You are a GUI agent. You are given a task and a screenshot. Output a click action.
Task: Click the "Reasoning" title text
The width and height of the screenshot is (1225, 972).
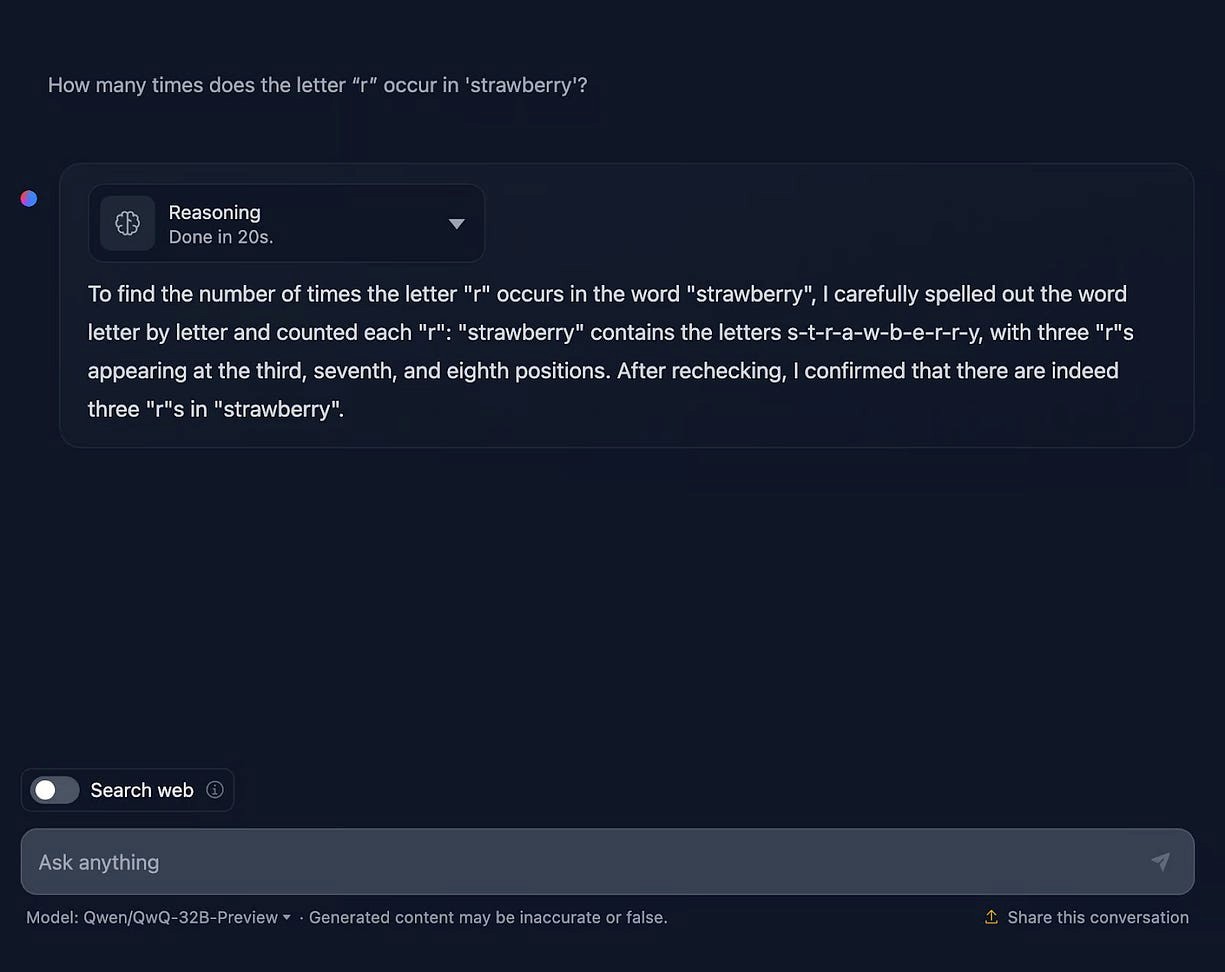click(x=214, y=212)
